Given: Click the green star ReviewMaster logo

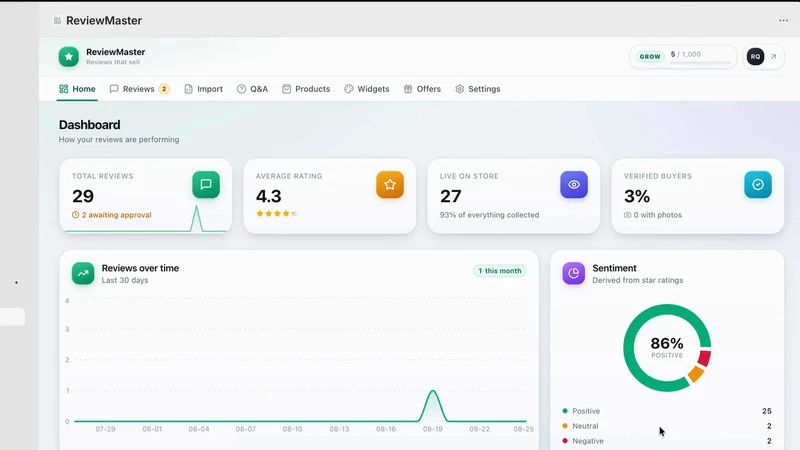Looking at the screenshot, I should pyautogui.click(x=69, y=57).
